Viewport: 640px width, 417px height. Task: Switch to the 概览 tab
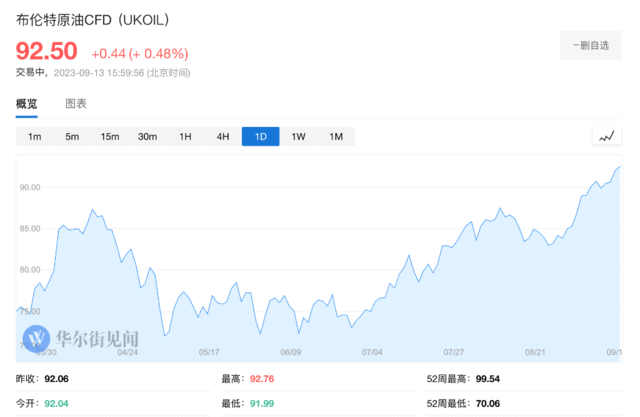point(27,104)
